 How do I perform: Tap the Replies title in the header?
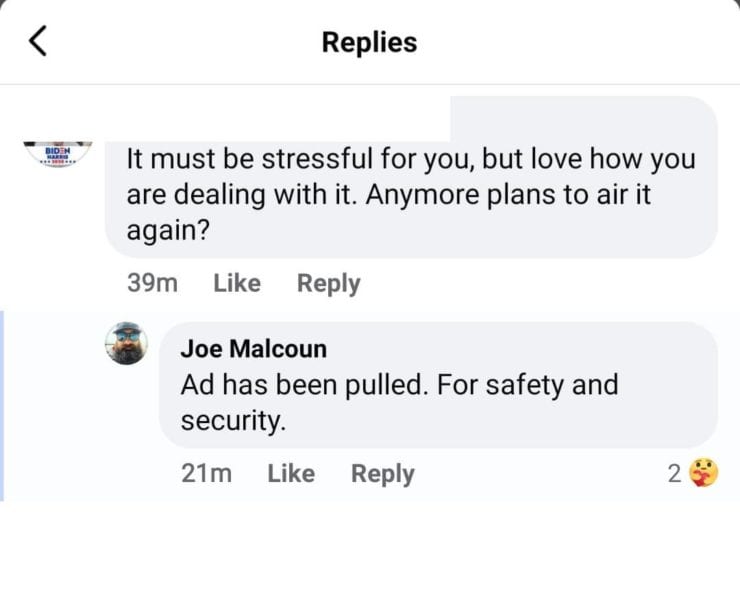[x=369, y=42]
